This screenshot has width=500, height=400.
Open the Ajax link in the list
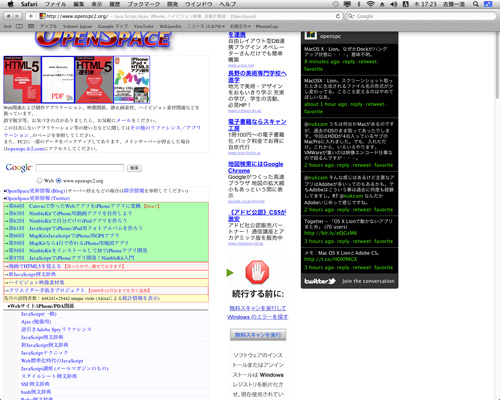(x=36, y=322)
